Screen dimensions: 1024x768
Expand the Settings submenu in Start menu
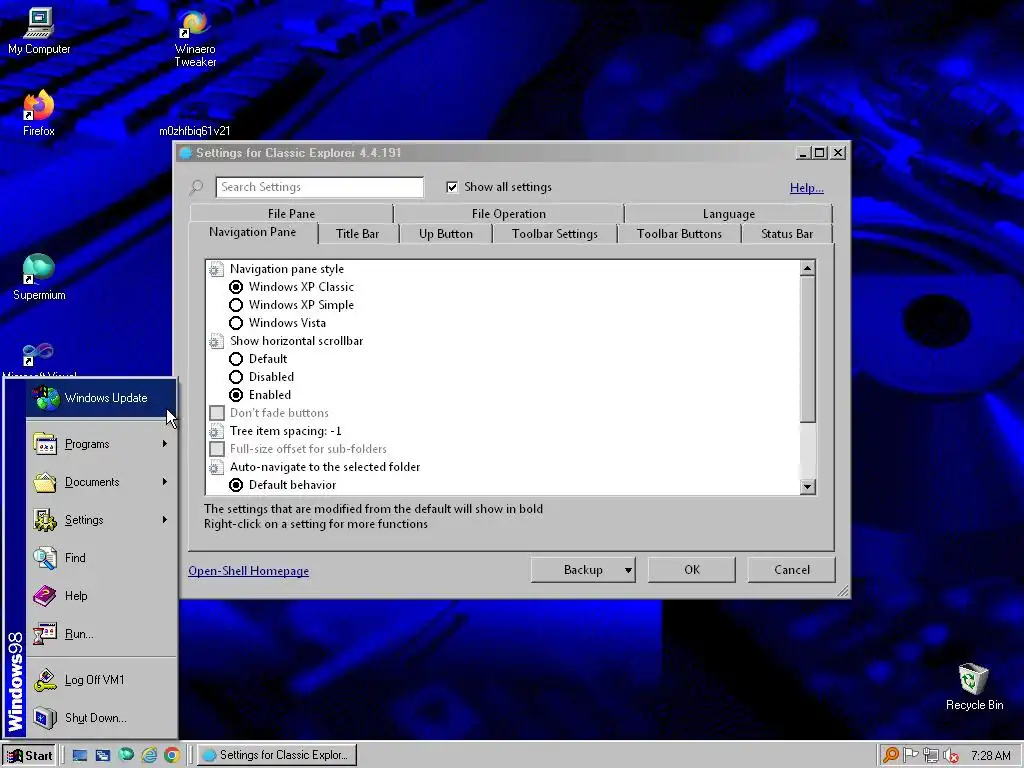click(x=101, y=520)
